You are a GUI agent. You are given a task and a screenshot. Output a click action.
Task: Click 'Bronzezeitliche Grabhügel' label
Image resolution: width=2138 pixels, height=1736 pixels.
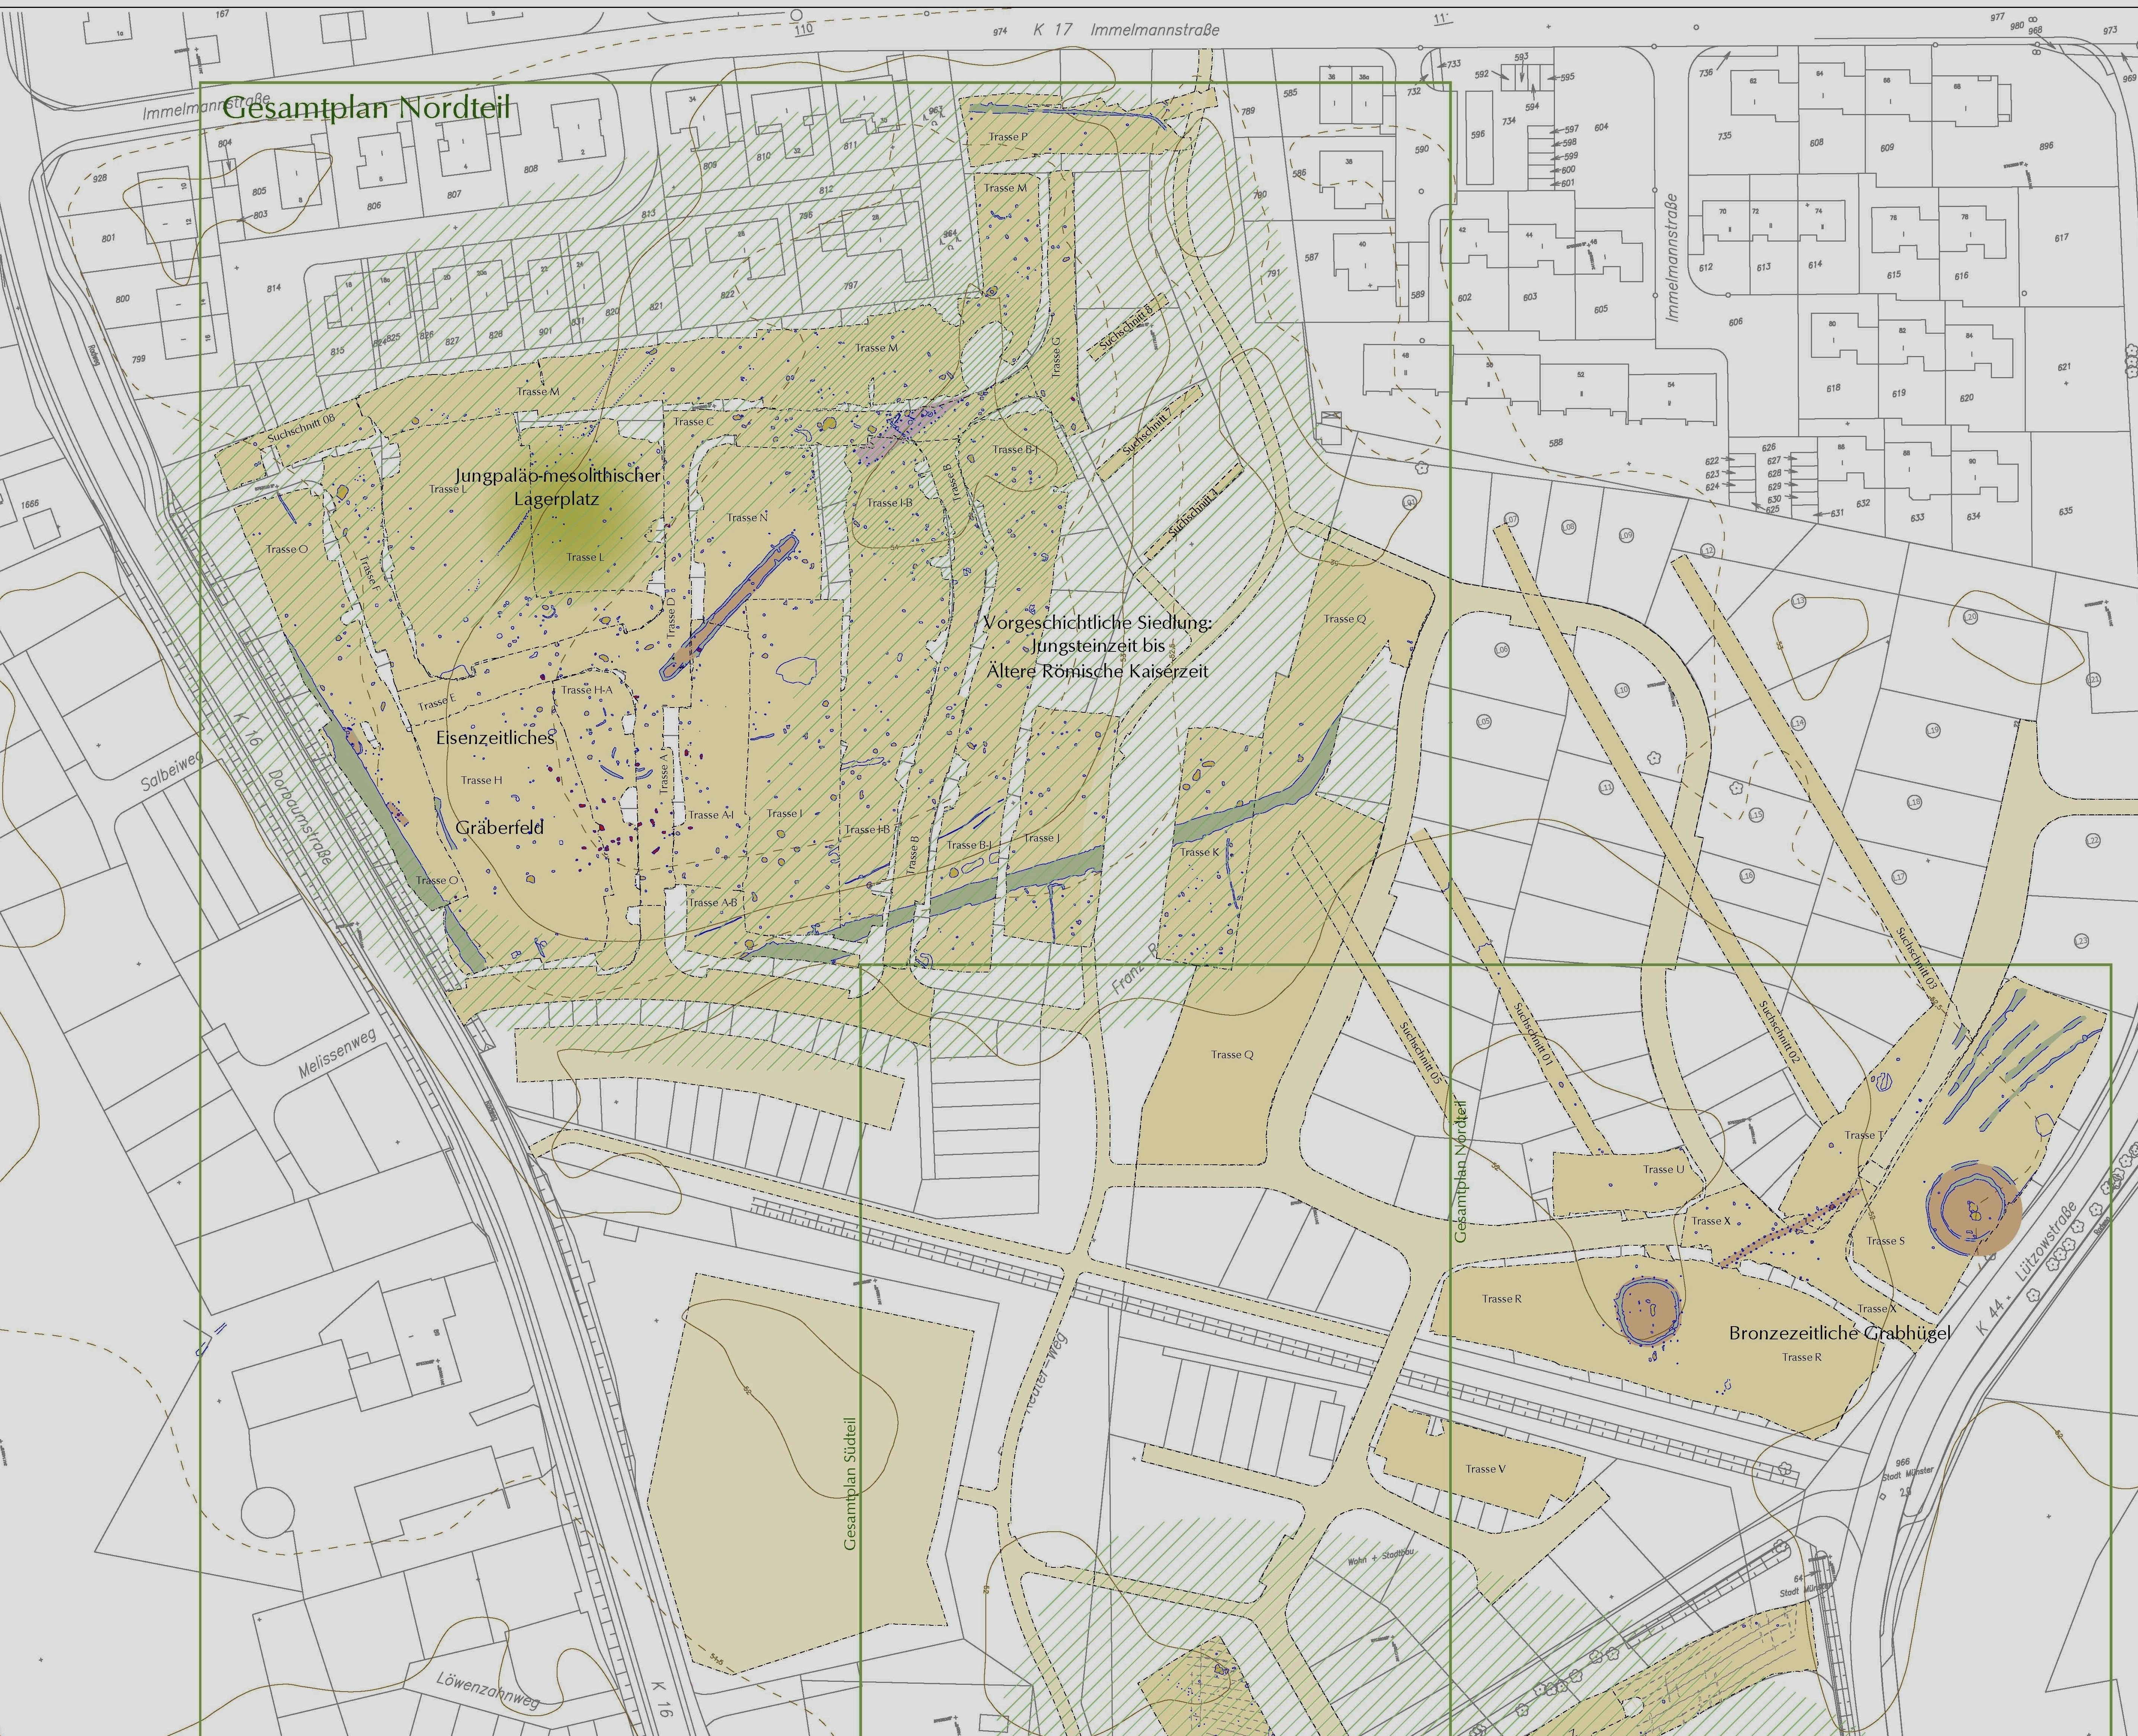point(1839,1333)
